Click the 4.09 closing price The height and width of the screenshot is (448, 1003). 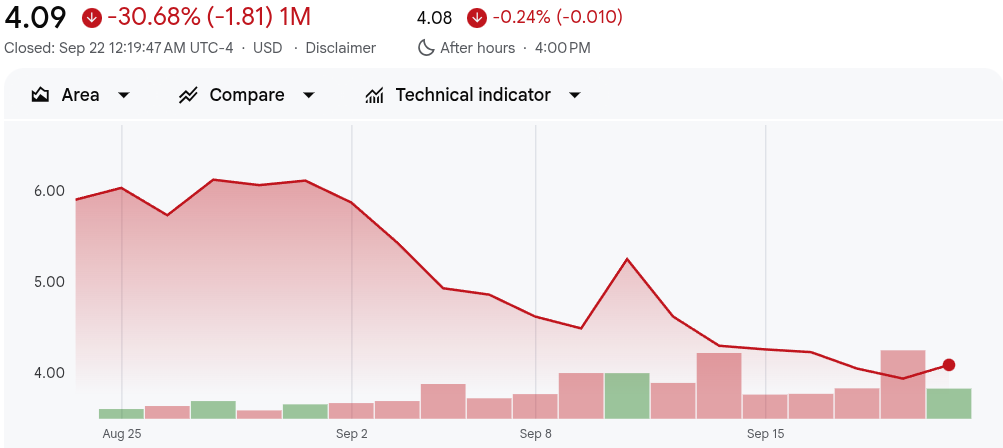pyautogui.click(x=36, y=17)
